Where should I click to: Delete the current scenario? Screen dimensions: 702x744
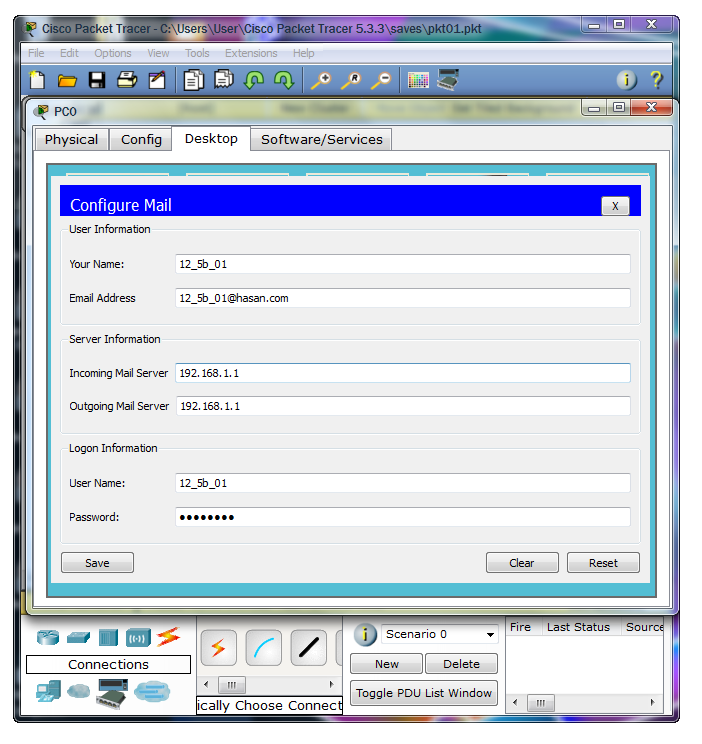461,664
